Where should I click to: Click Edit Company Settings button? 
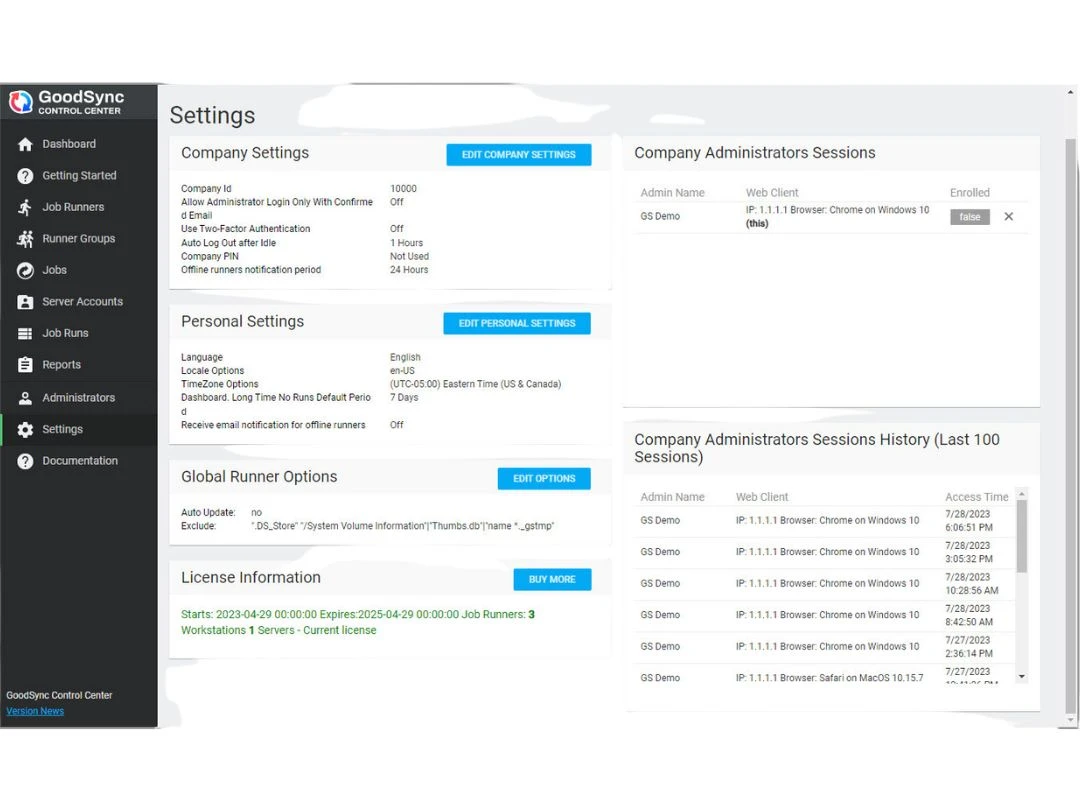point(518,155)
